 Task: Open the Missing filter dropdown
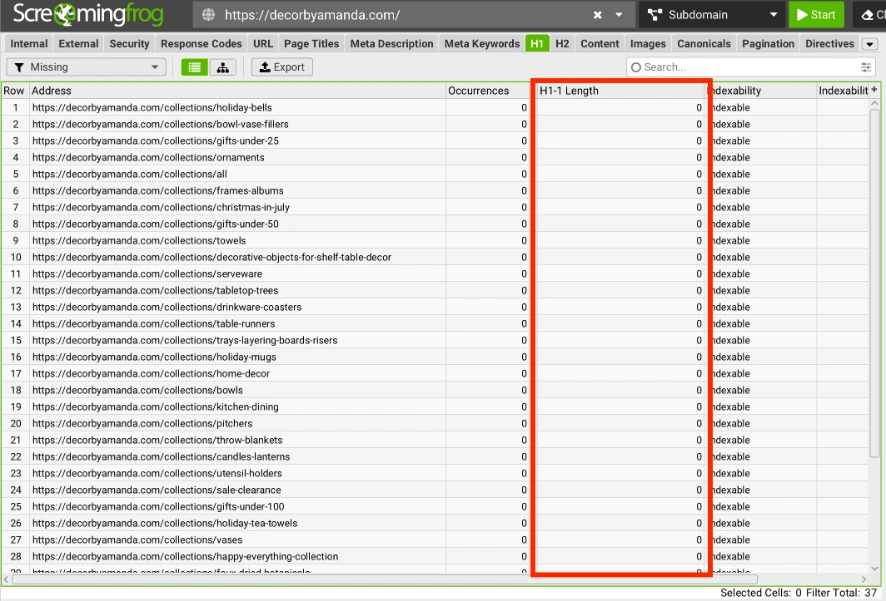click(87, 67)
